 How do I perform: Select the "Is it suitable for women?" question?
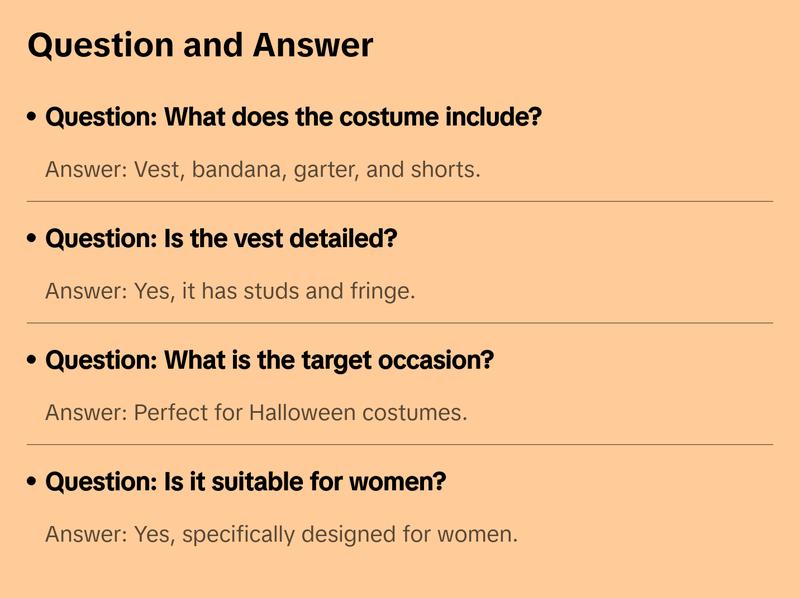(246, 482)
